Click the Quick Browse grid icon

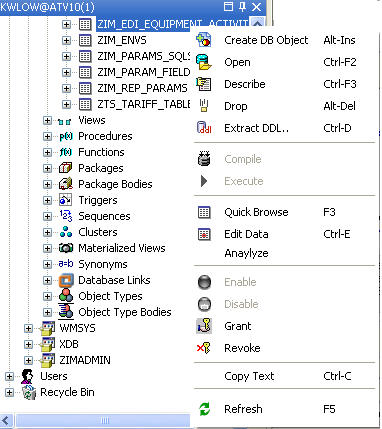point(204,212)
